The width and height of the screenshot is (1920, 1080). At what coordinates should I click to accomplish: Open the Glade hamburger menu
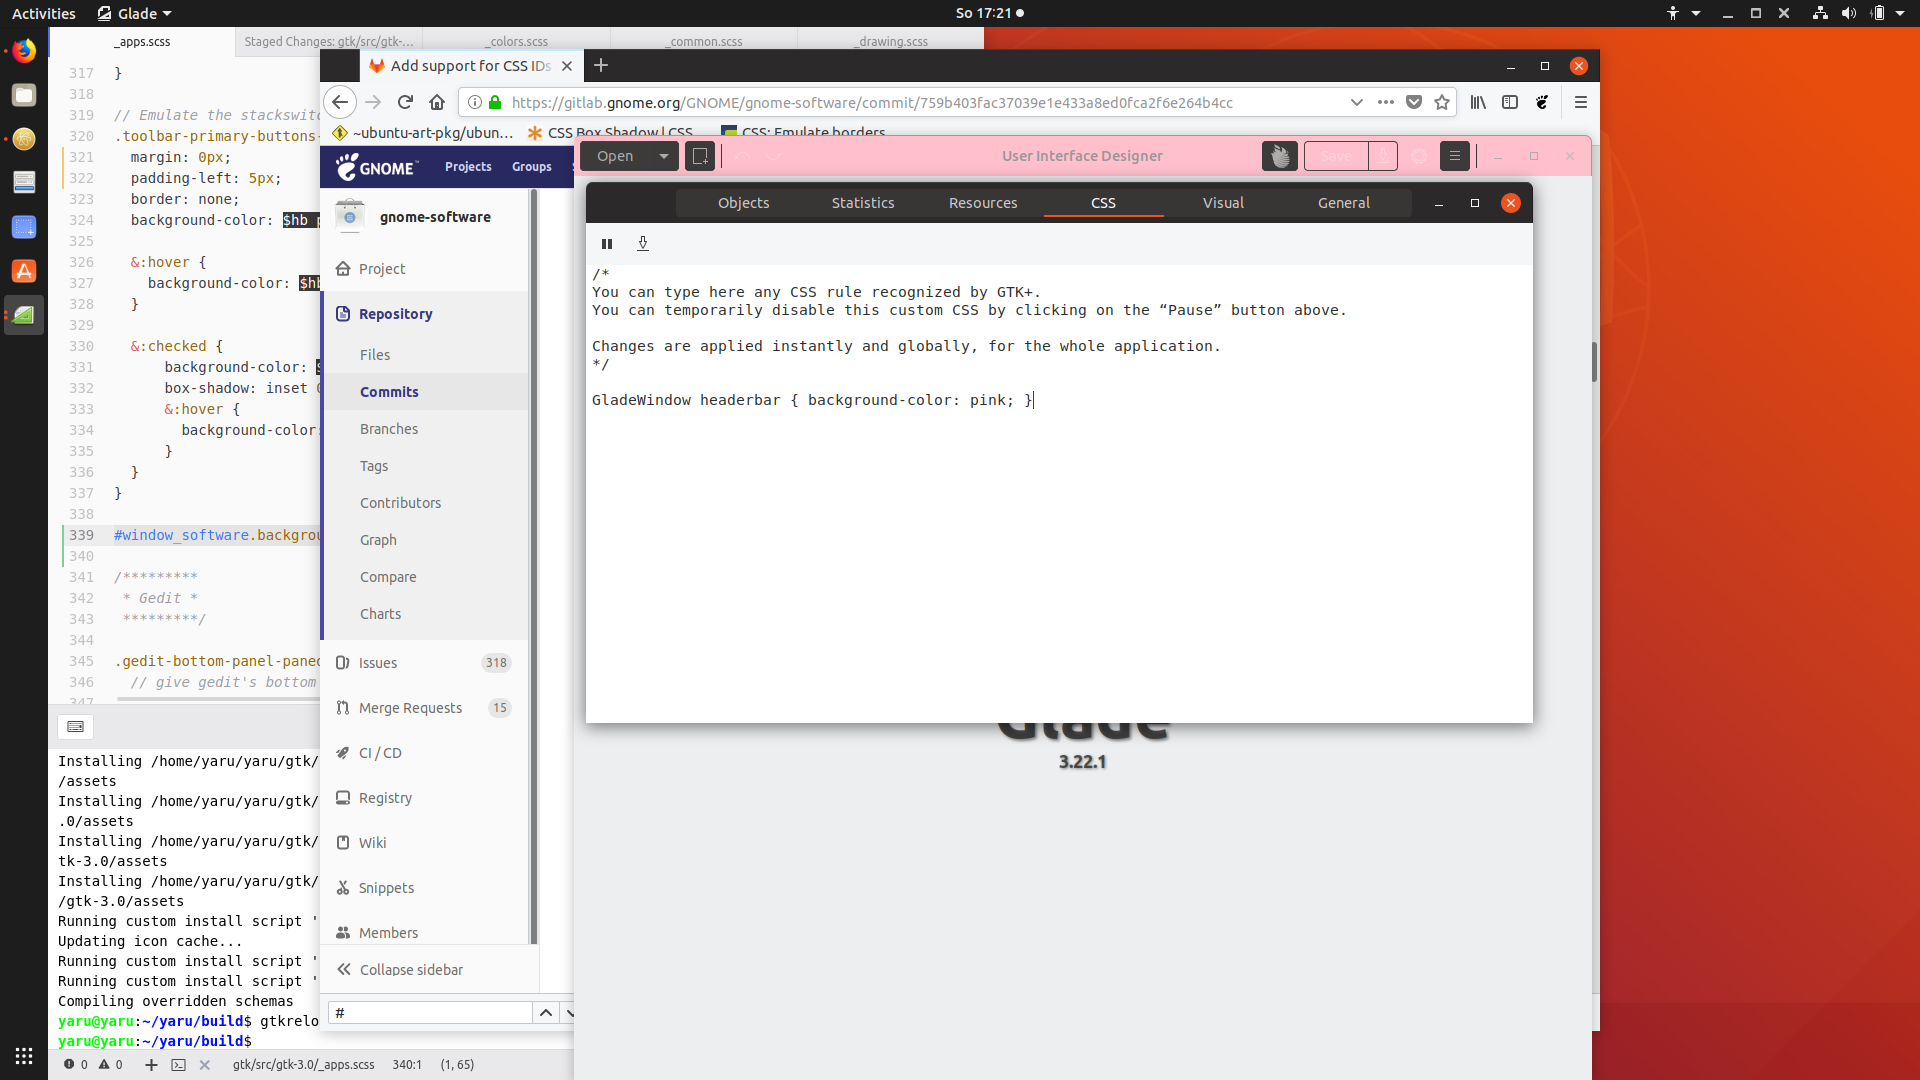pos(1454,156)
